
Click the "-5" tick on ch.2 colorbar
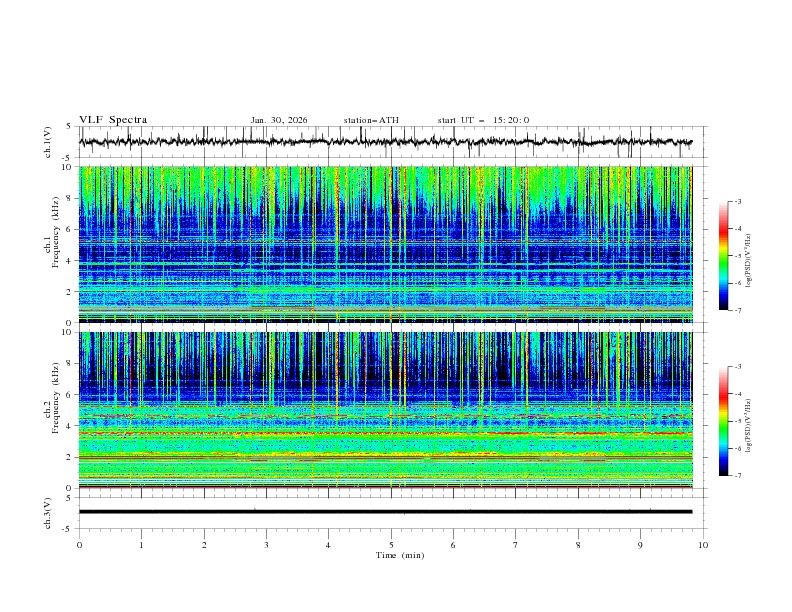737,421
